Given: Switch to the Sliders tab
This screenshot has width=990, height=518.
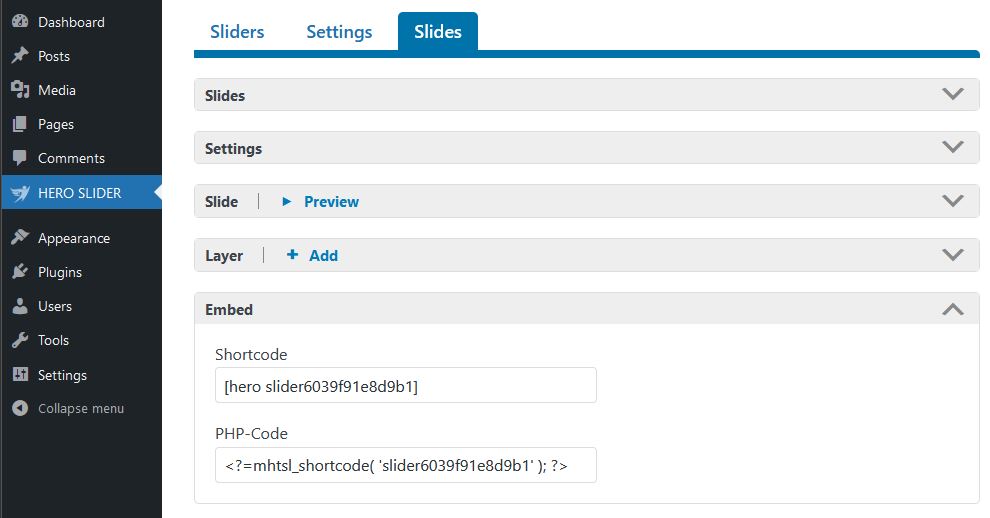Looking at the screenshot, I should point(237,32).
